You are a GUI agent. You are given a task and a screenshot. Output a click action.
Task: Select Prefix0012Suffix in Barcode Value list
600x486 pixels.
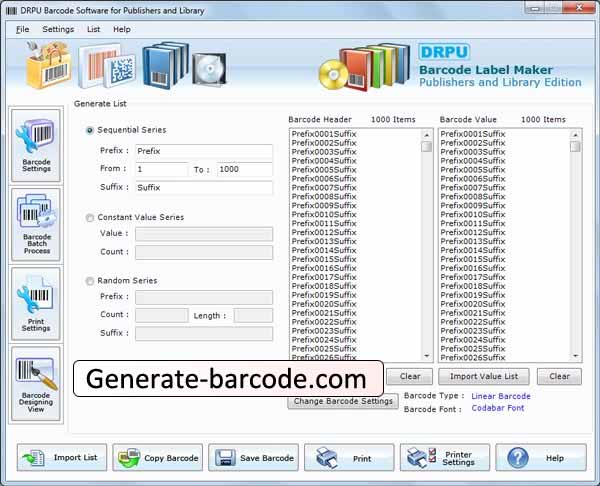pos(473,233)
